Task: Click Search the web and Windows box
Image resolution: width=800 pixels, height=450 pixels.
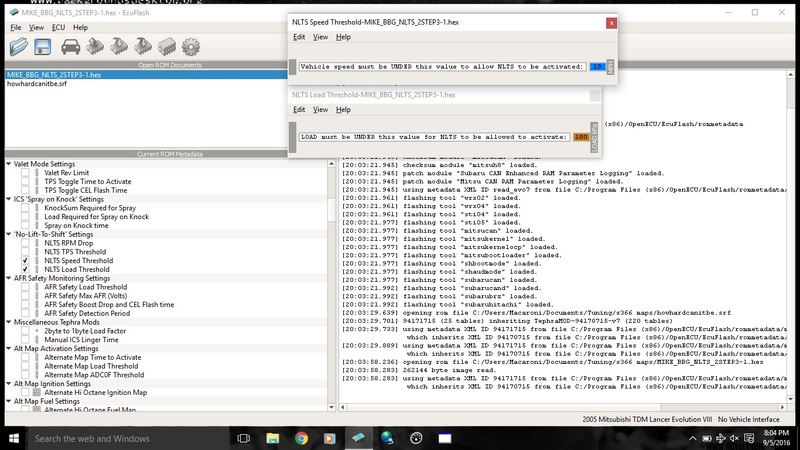Action: click(x=128, y=438)
